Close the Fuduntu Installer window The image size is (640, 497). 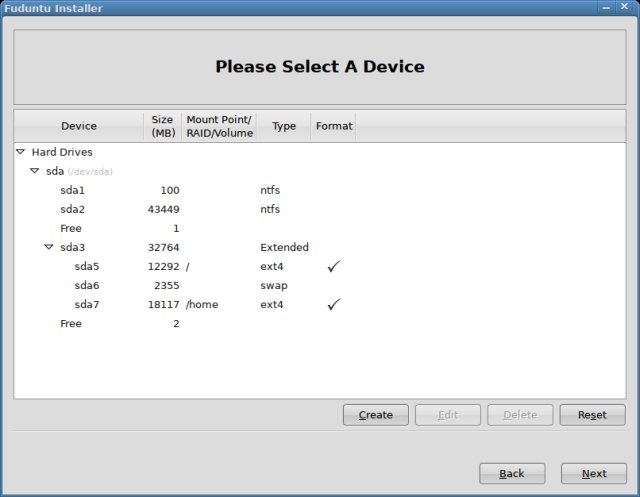tap(624, 7)
